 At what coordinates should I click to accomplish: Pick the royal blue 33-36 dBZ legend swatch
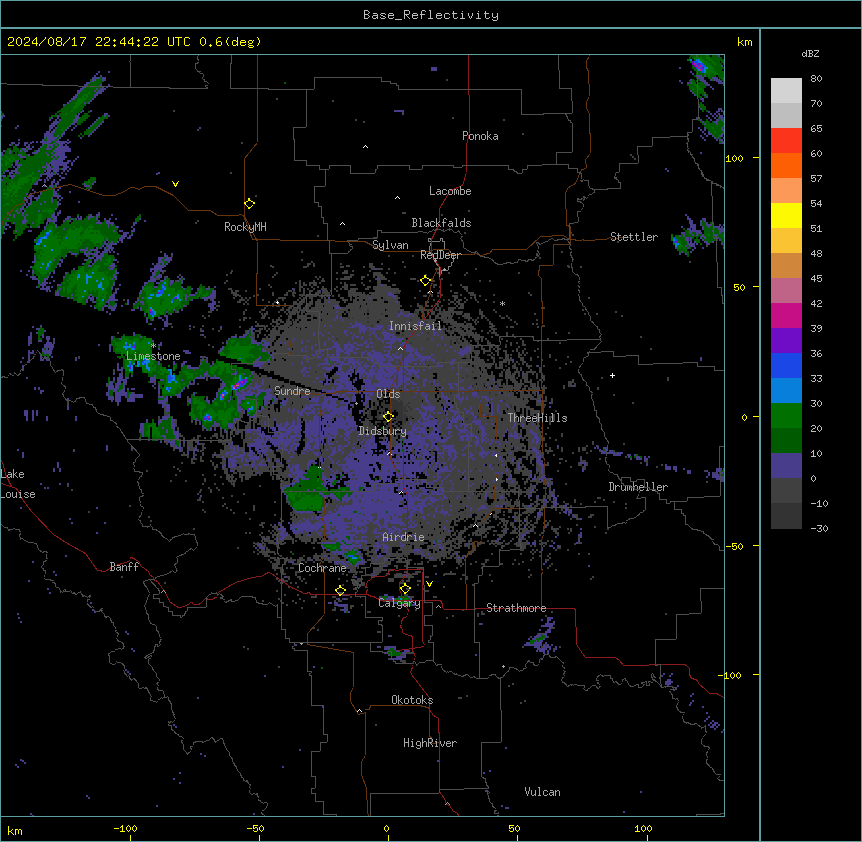point(786,365)
